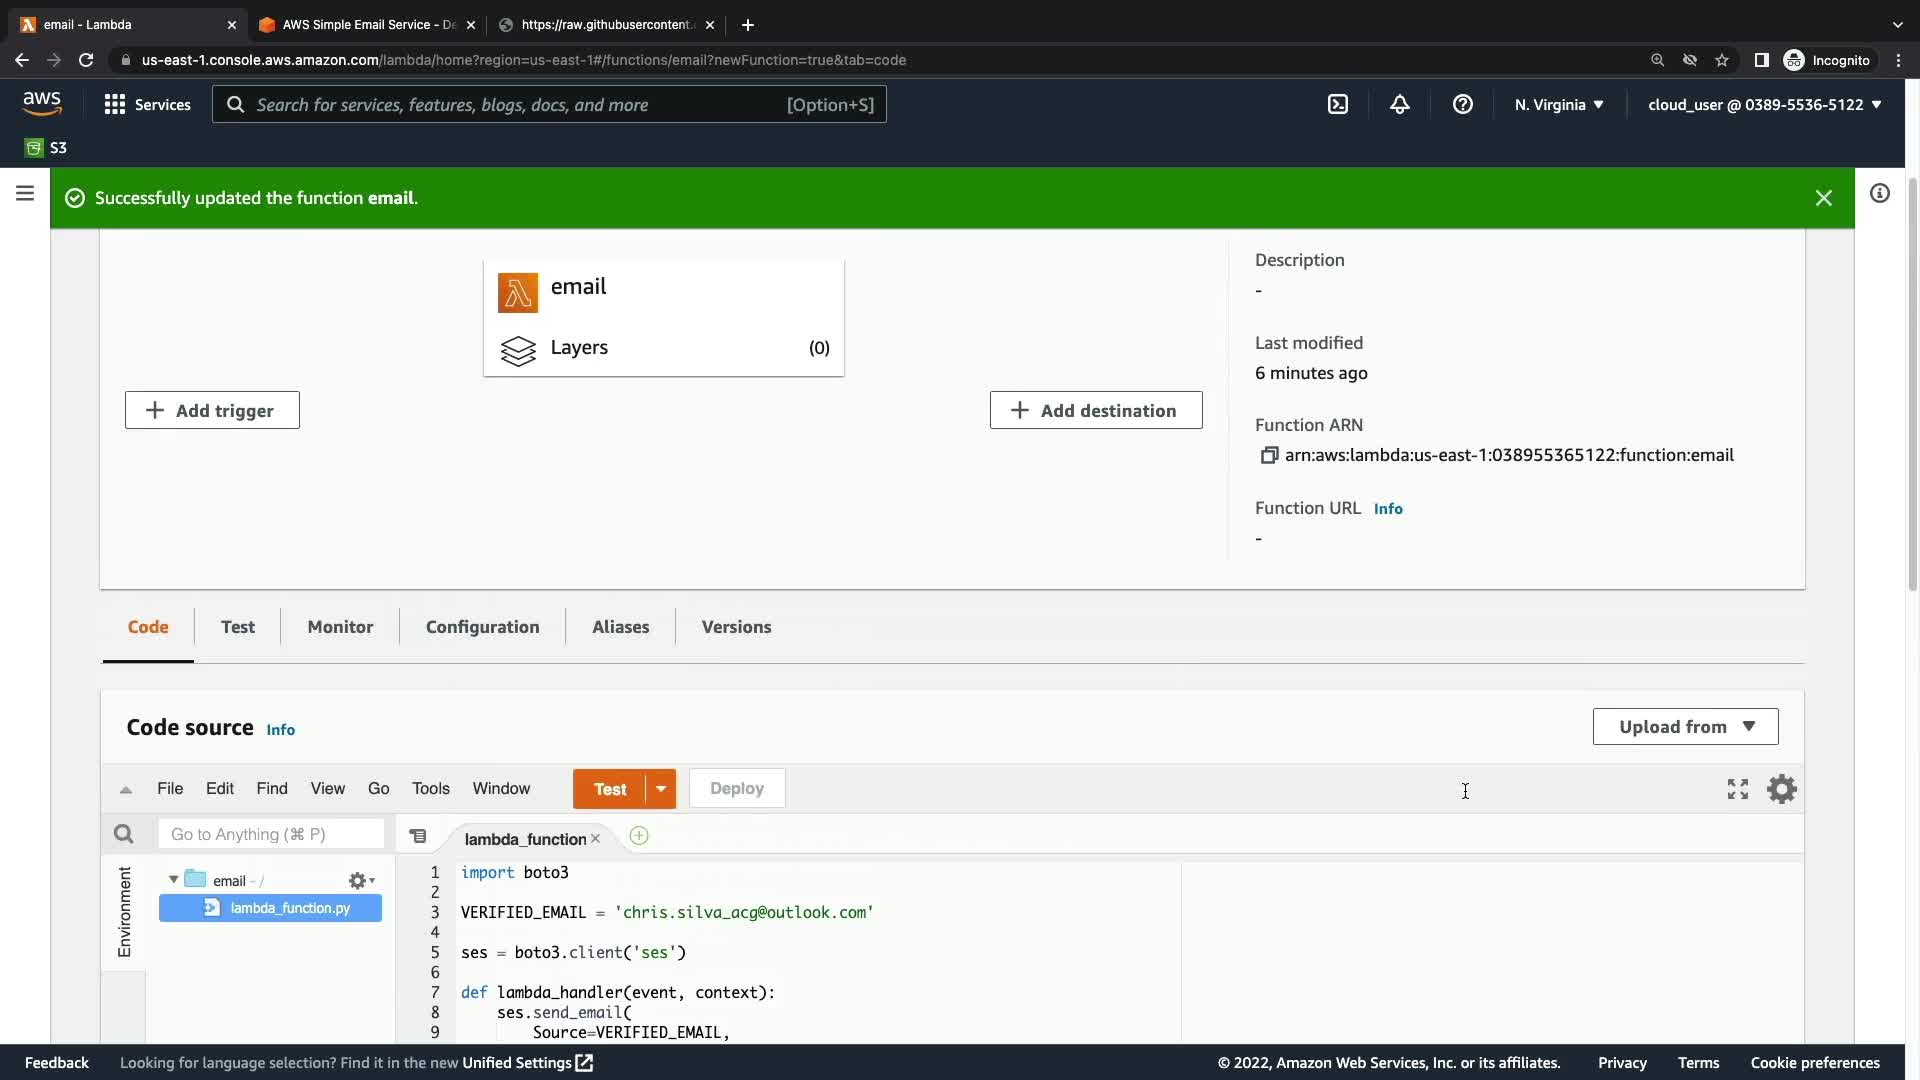This screenshot has height=1080, width=1920.
Task: Open the Tools menu in editor
Action: 430,789
